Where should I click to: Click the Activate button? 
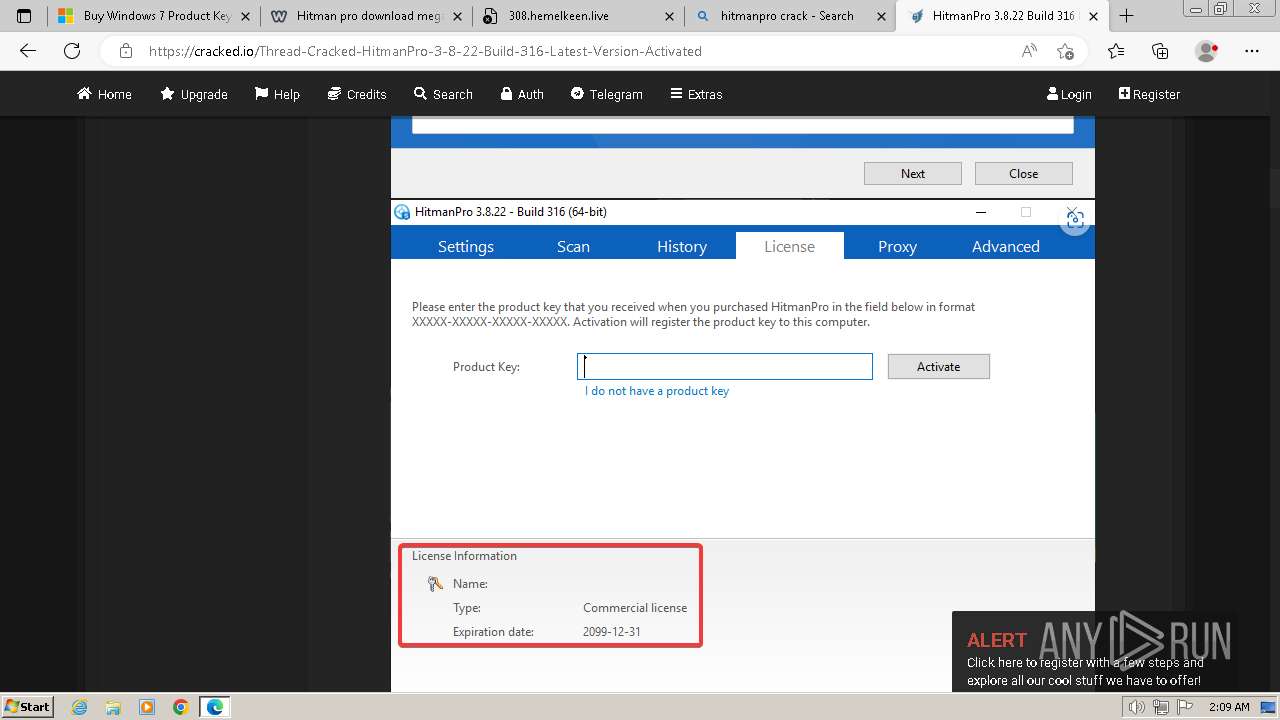click(939, 366)
